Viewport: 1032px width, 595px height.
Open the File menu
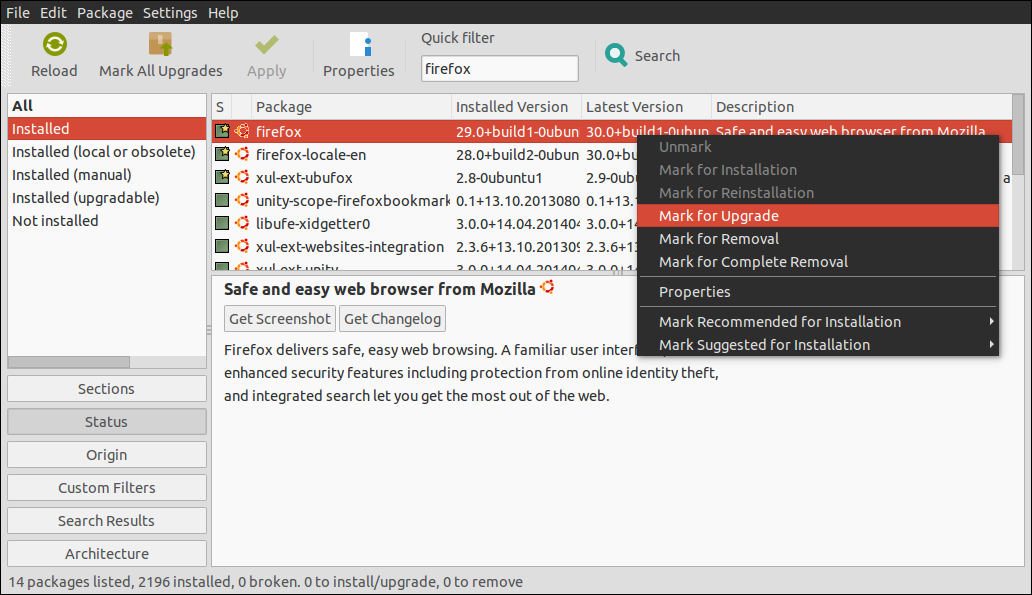18,13
